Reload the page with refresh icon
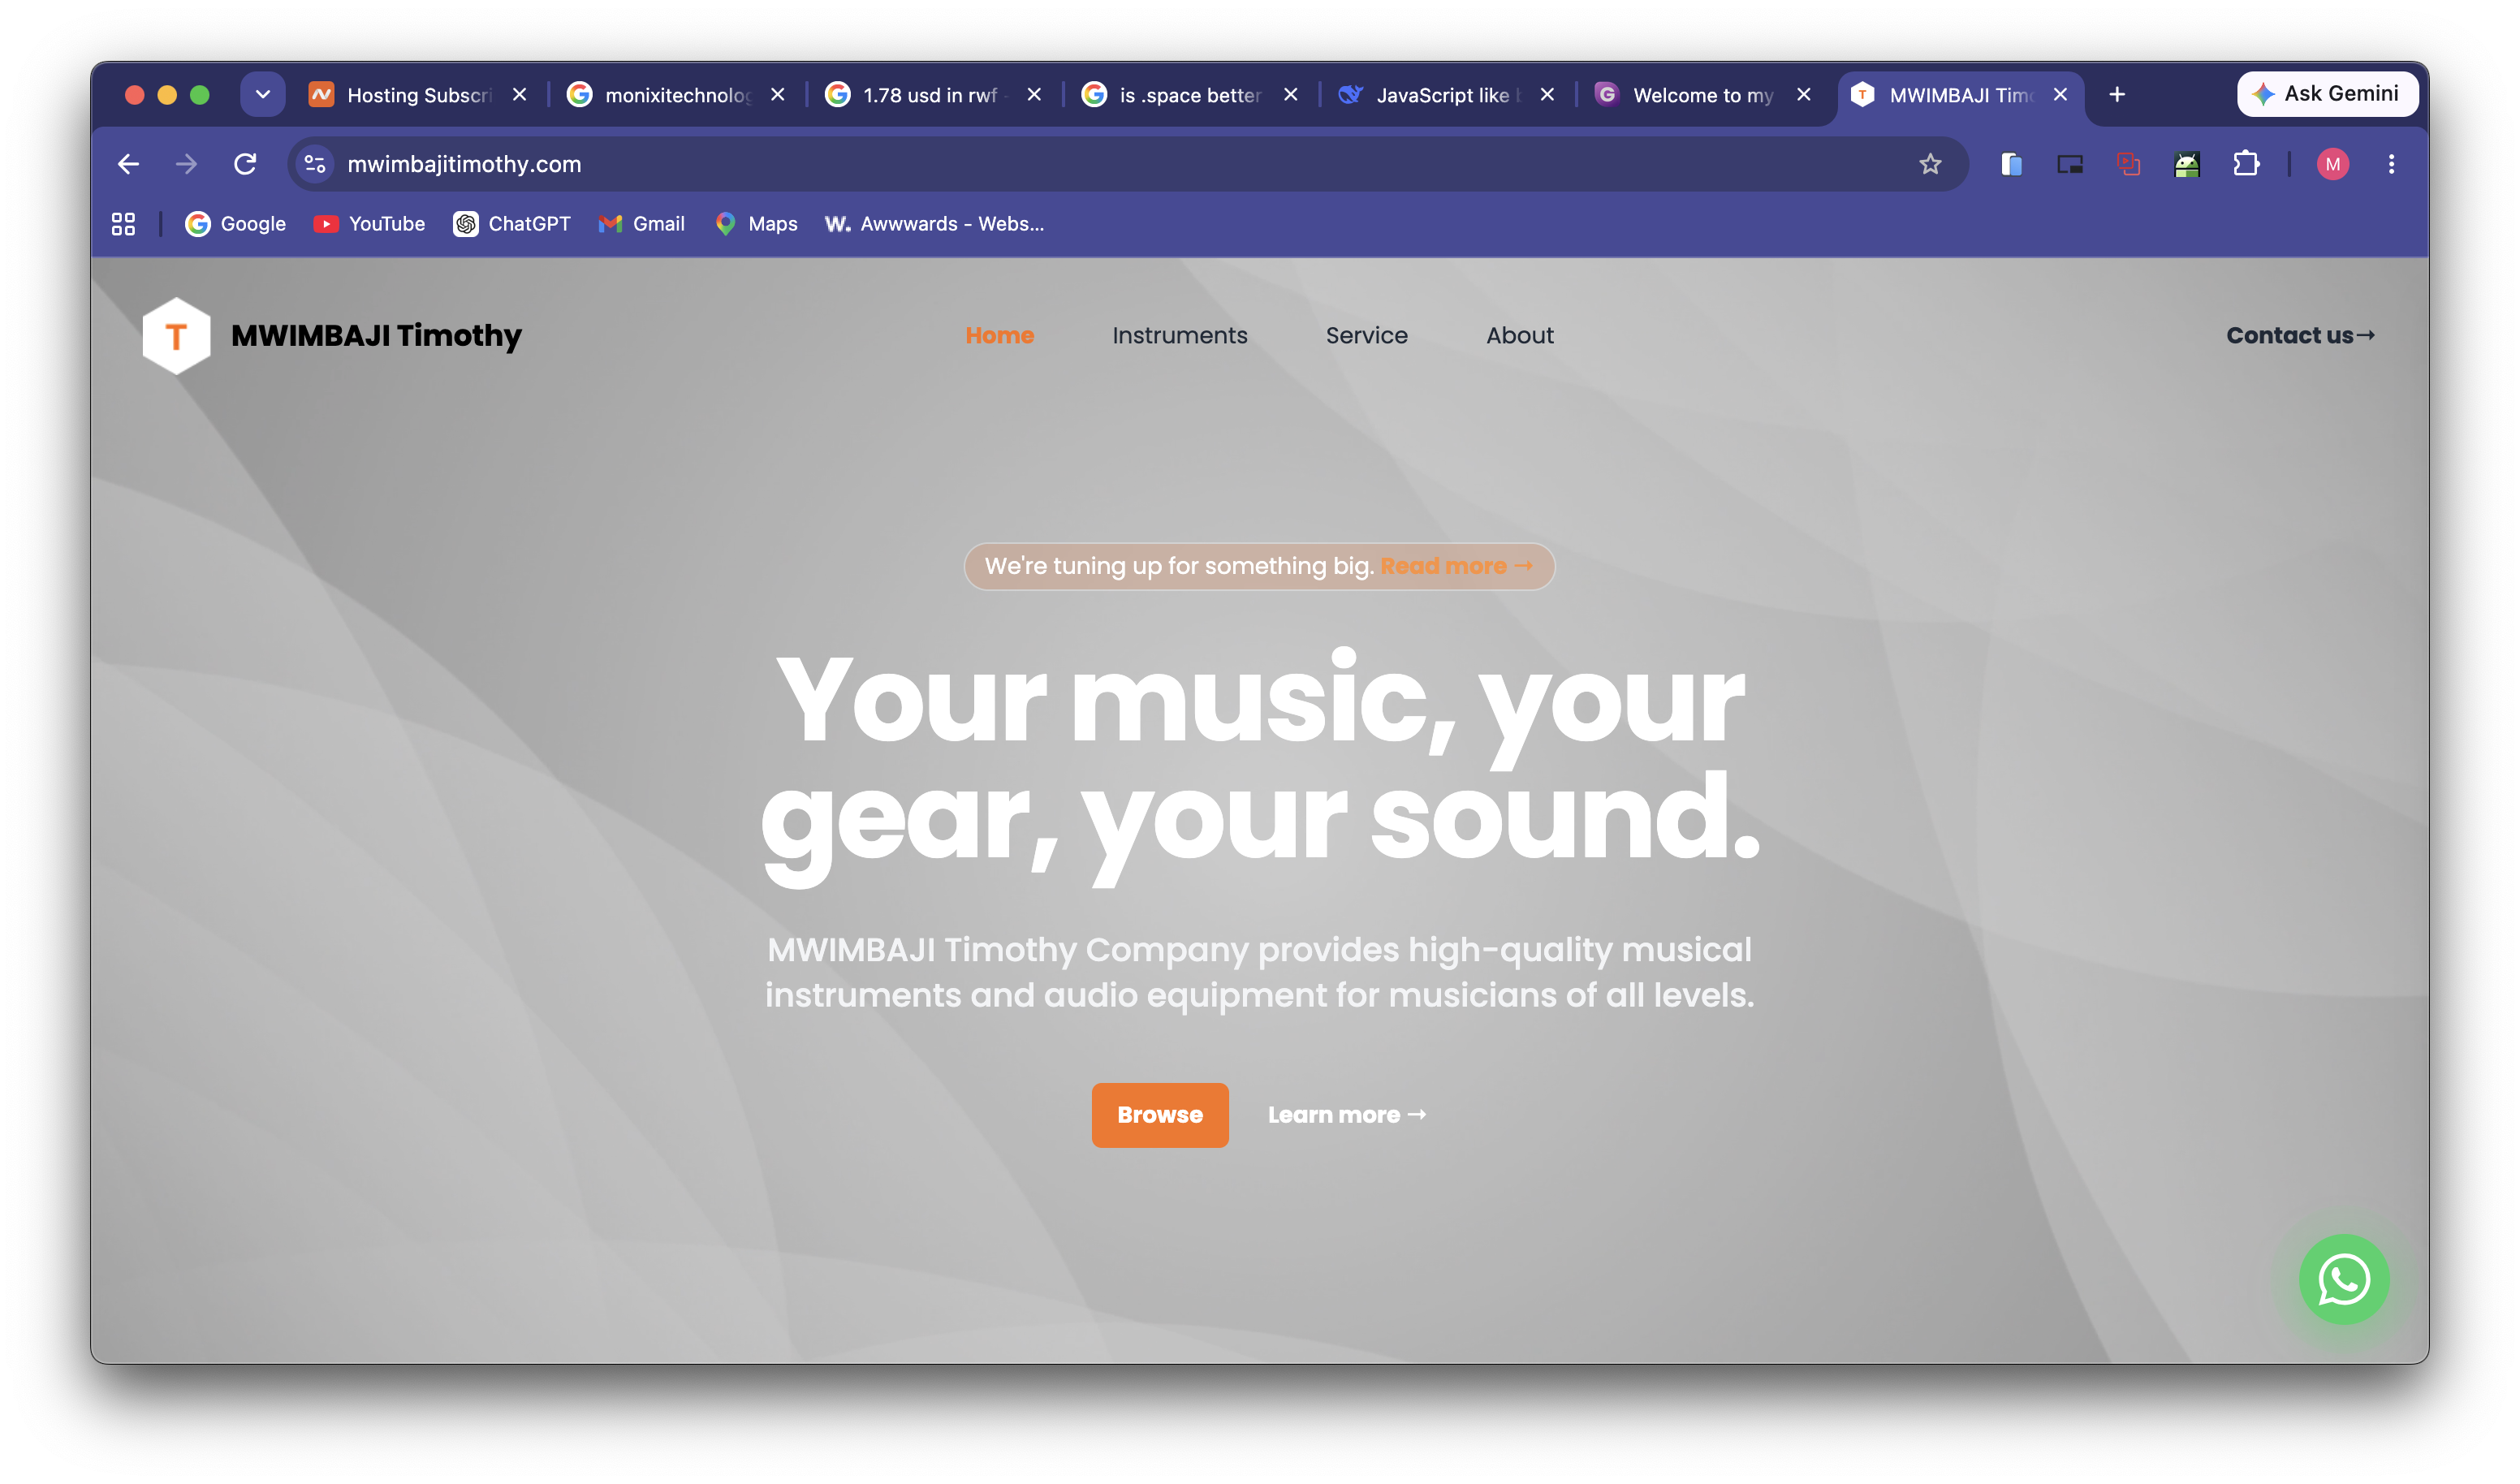The height and width of the screenshot is (1484, 2520). coord(245,164)
